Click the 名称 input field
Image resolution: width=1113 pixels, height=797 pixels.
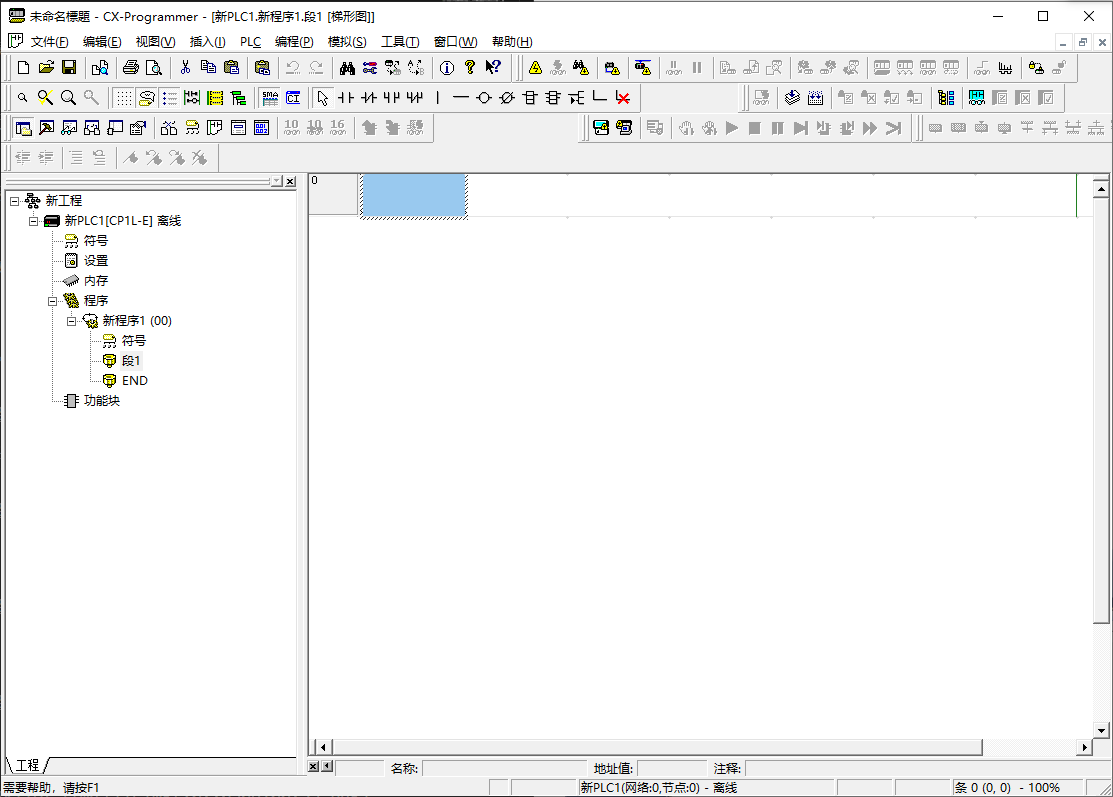click(504, 769)
